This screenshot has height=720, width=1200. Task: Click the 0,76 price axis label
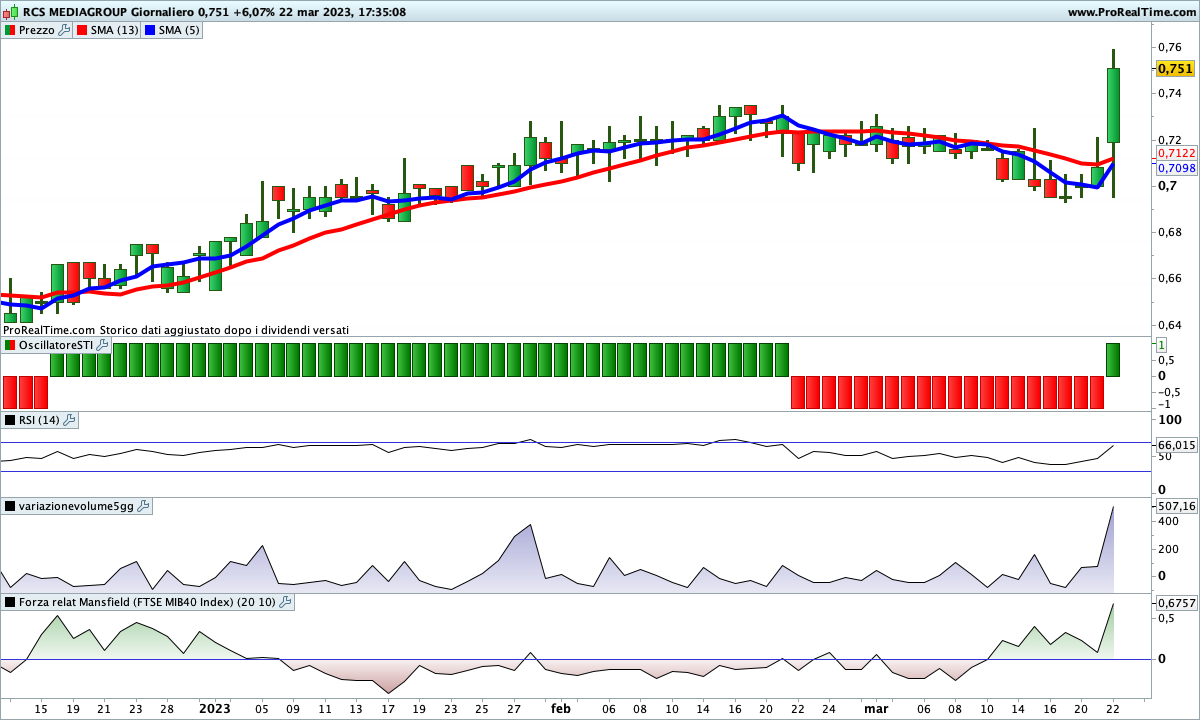click(x=1169, y=46)
